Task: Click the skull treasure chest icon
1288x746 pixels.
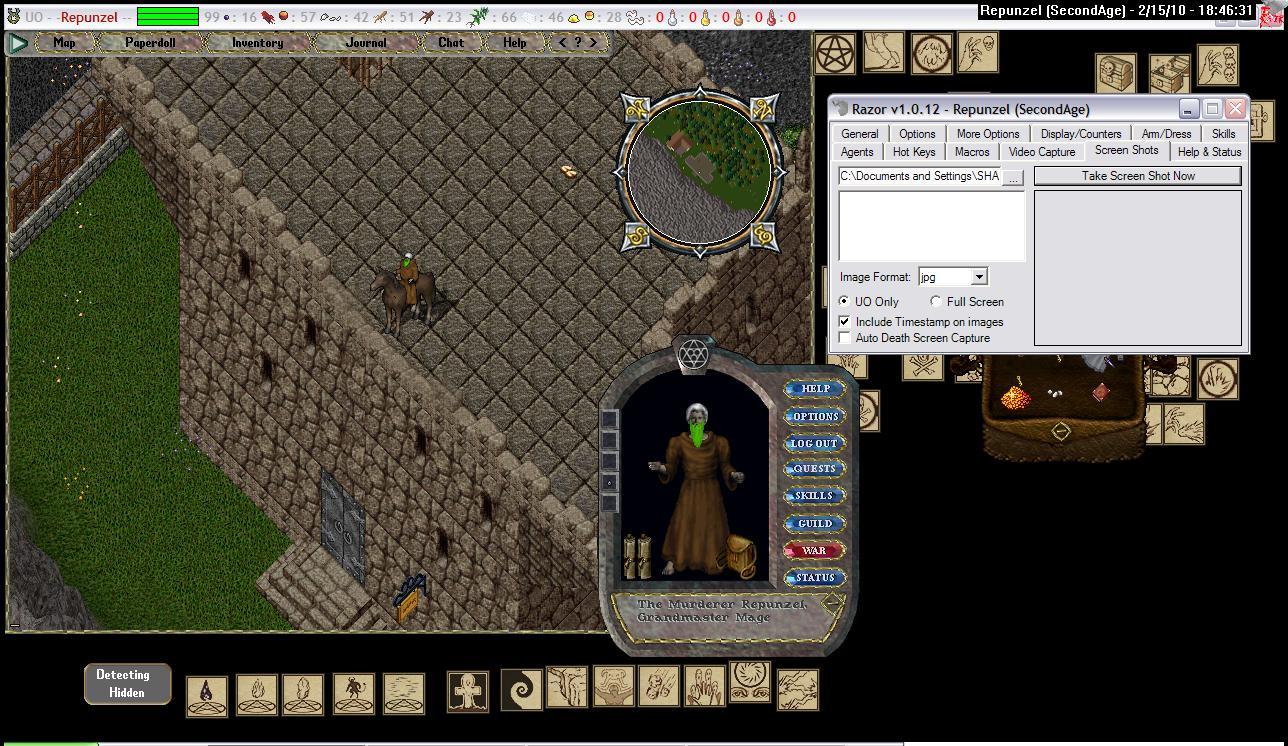Action: (x=1116, y=74)
